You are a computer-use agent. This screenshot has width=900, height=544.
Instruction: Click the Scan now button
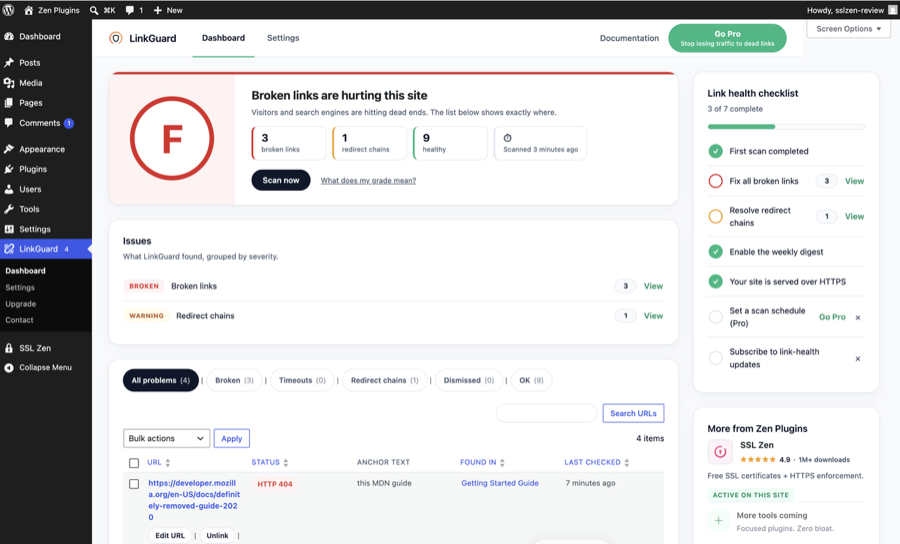[x=281, y=180]
